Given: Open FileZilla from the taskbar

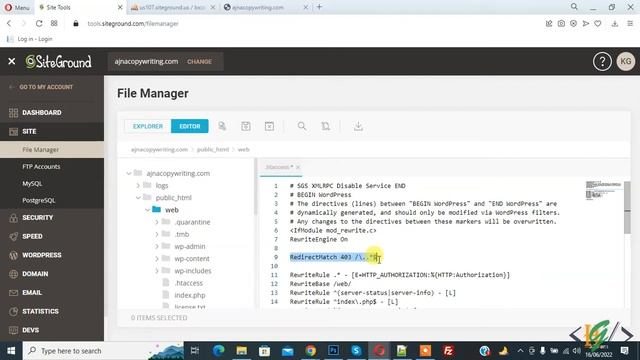Looking at the screenshot, I should pyautogui.click(x=448, y=351).
